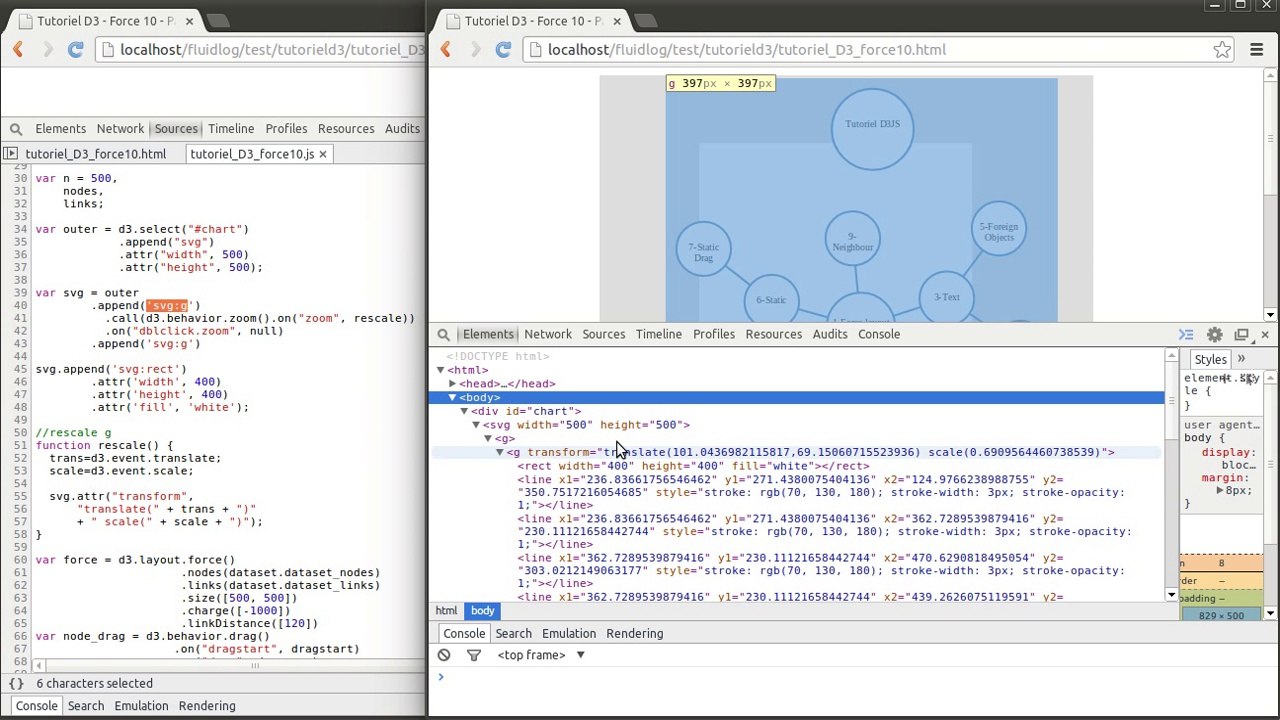Click the Tutoriel D3JS node circle
The width and height of the screenshot is (1280, 720).
point(872,129)
